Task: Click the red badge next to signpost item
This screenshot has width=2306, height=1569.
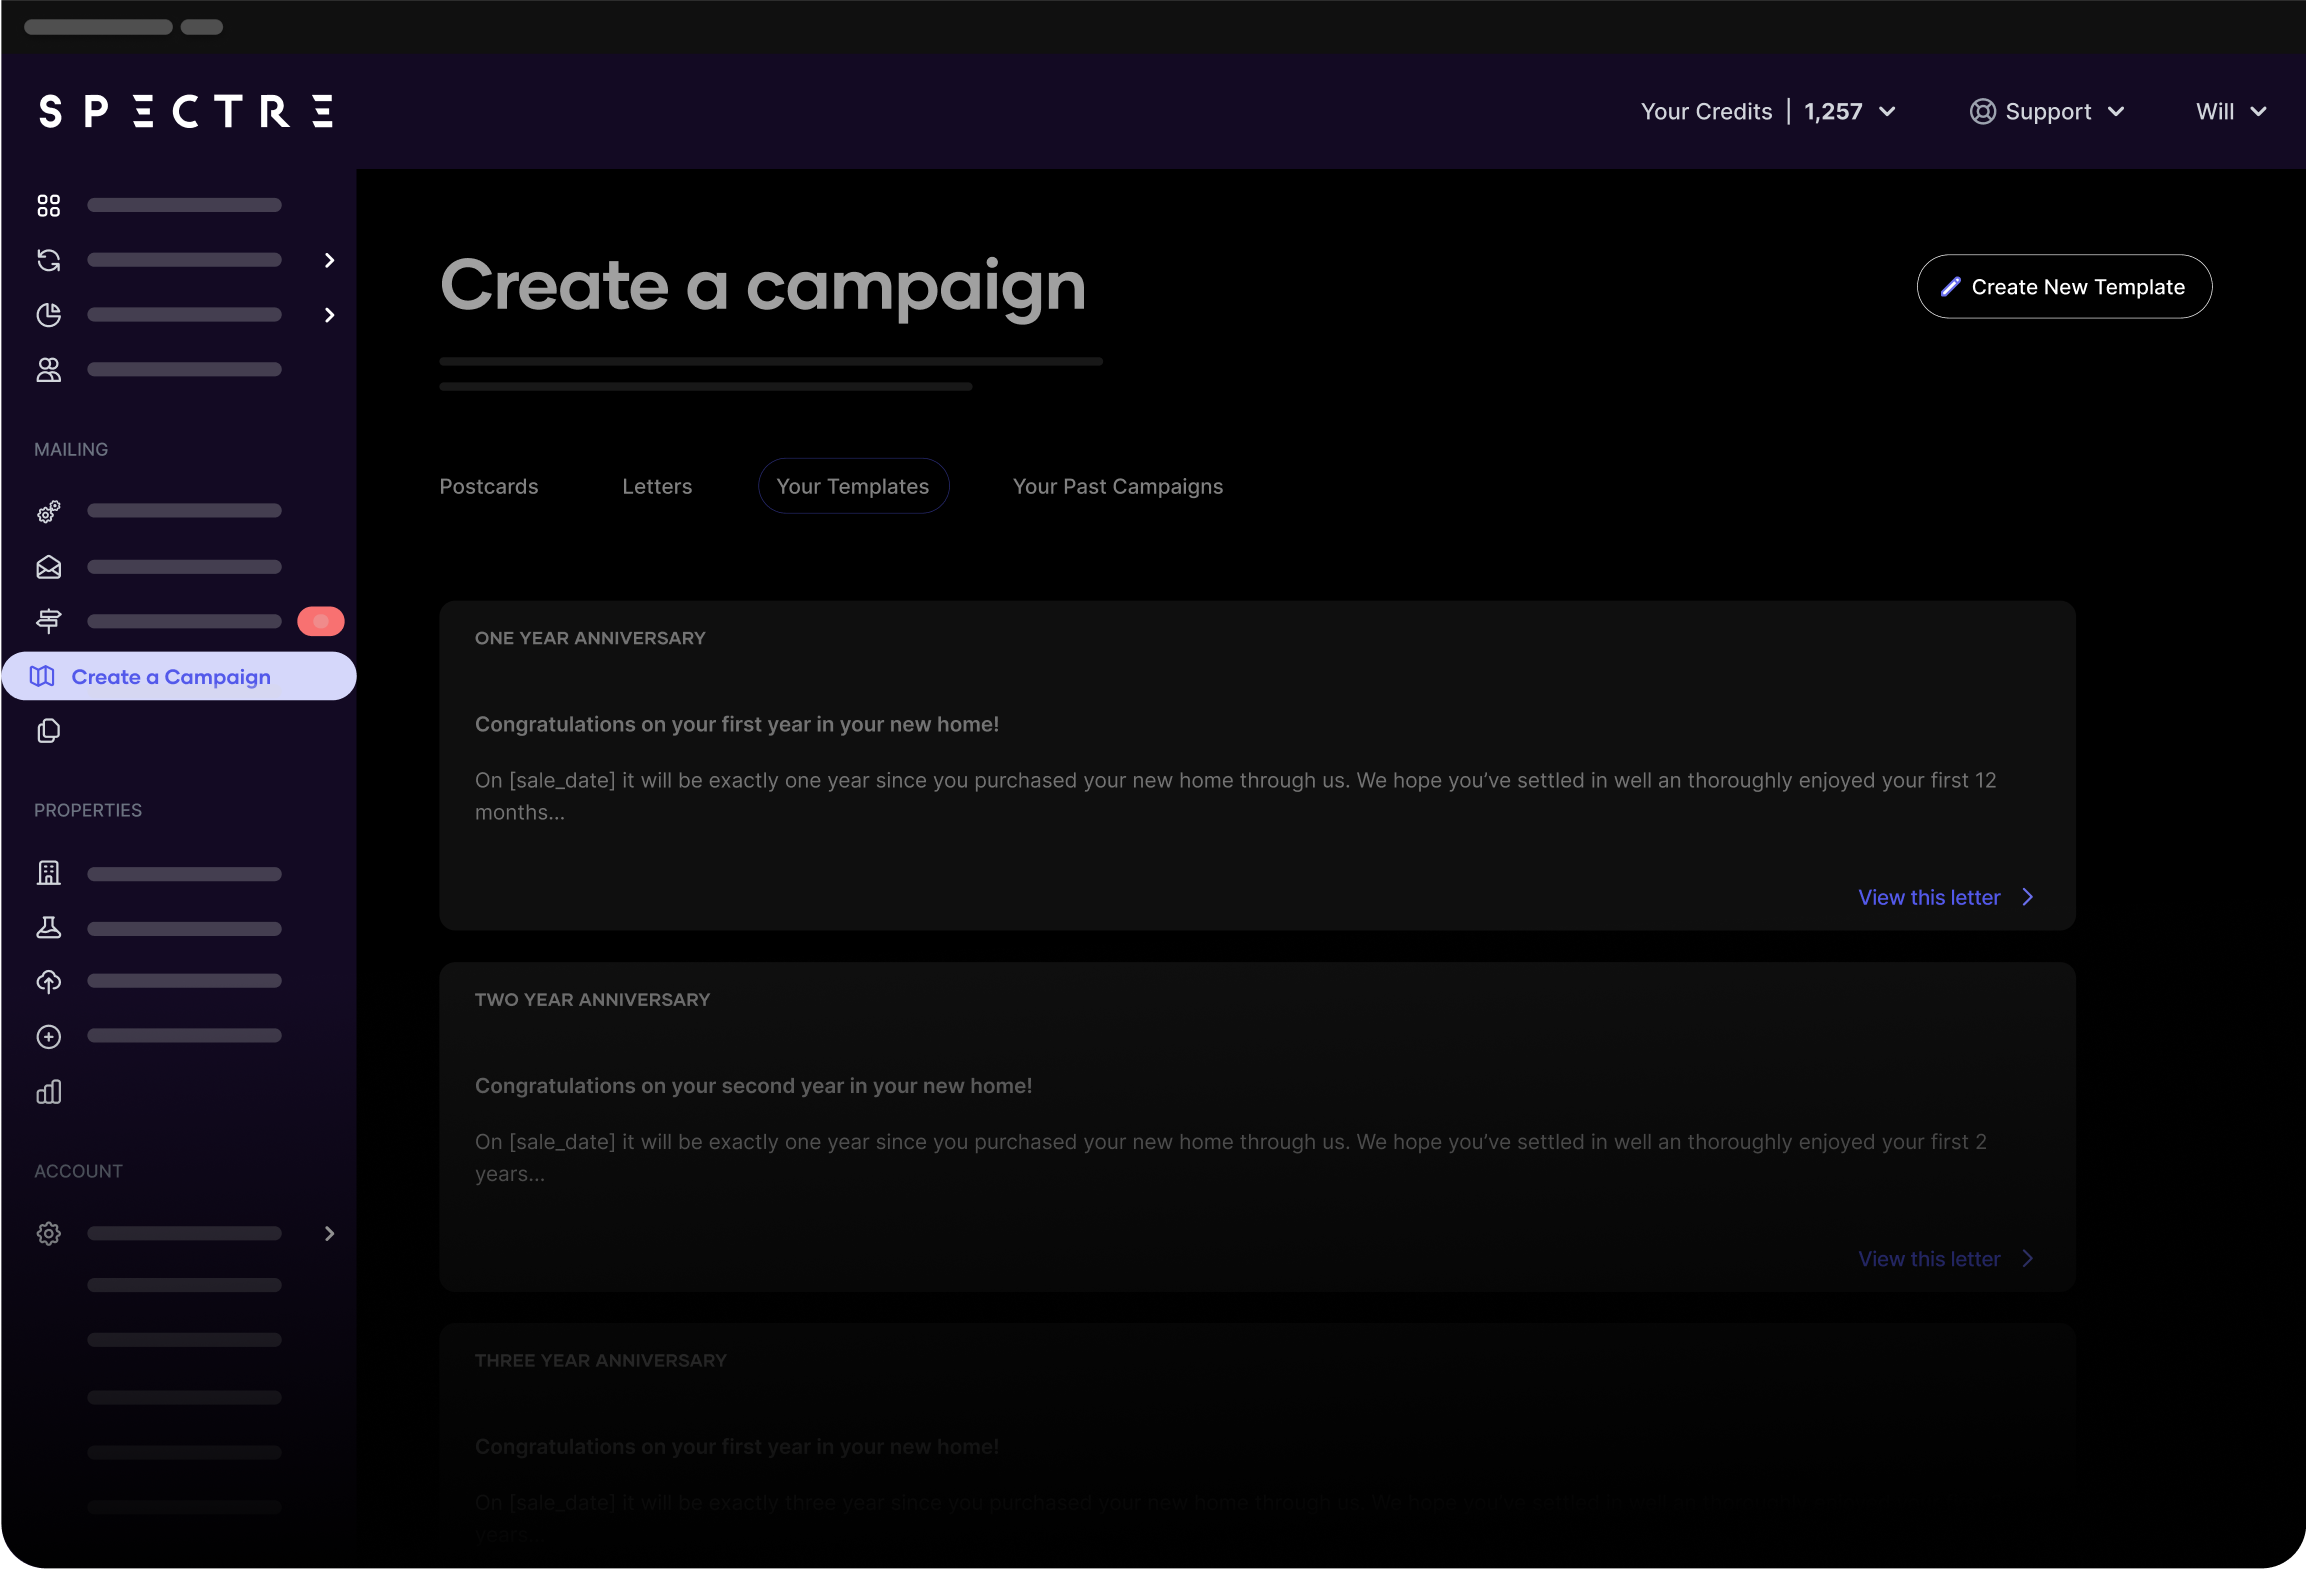Action: pyautogui.click(x=320, y=621)
